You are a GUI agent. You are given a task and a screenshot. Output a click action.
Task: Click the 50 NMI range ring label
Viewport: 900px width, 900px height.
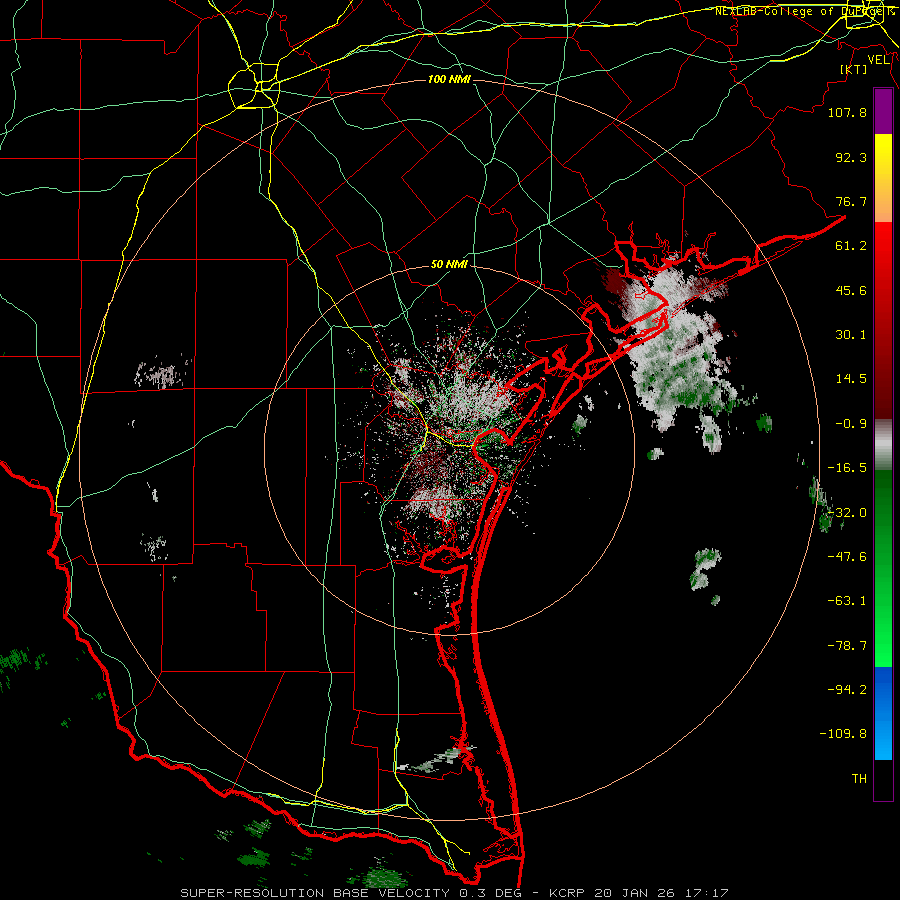click(449, 265)
